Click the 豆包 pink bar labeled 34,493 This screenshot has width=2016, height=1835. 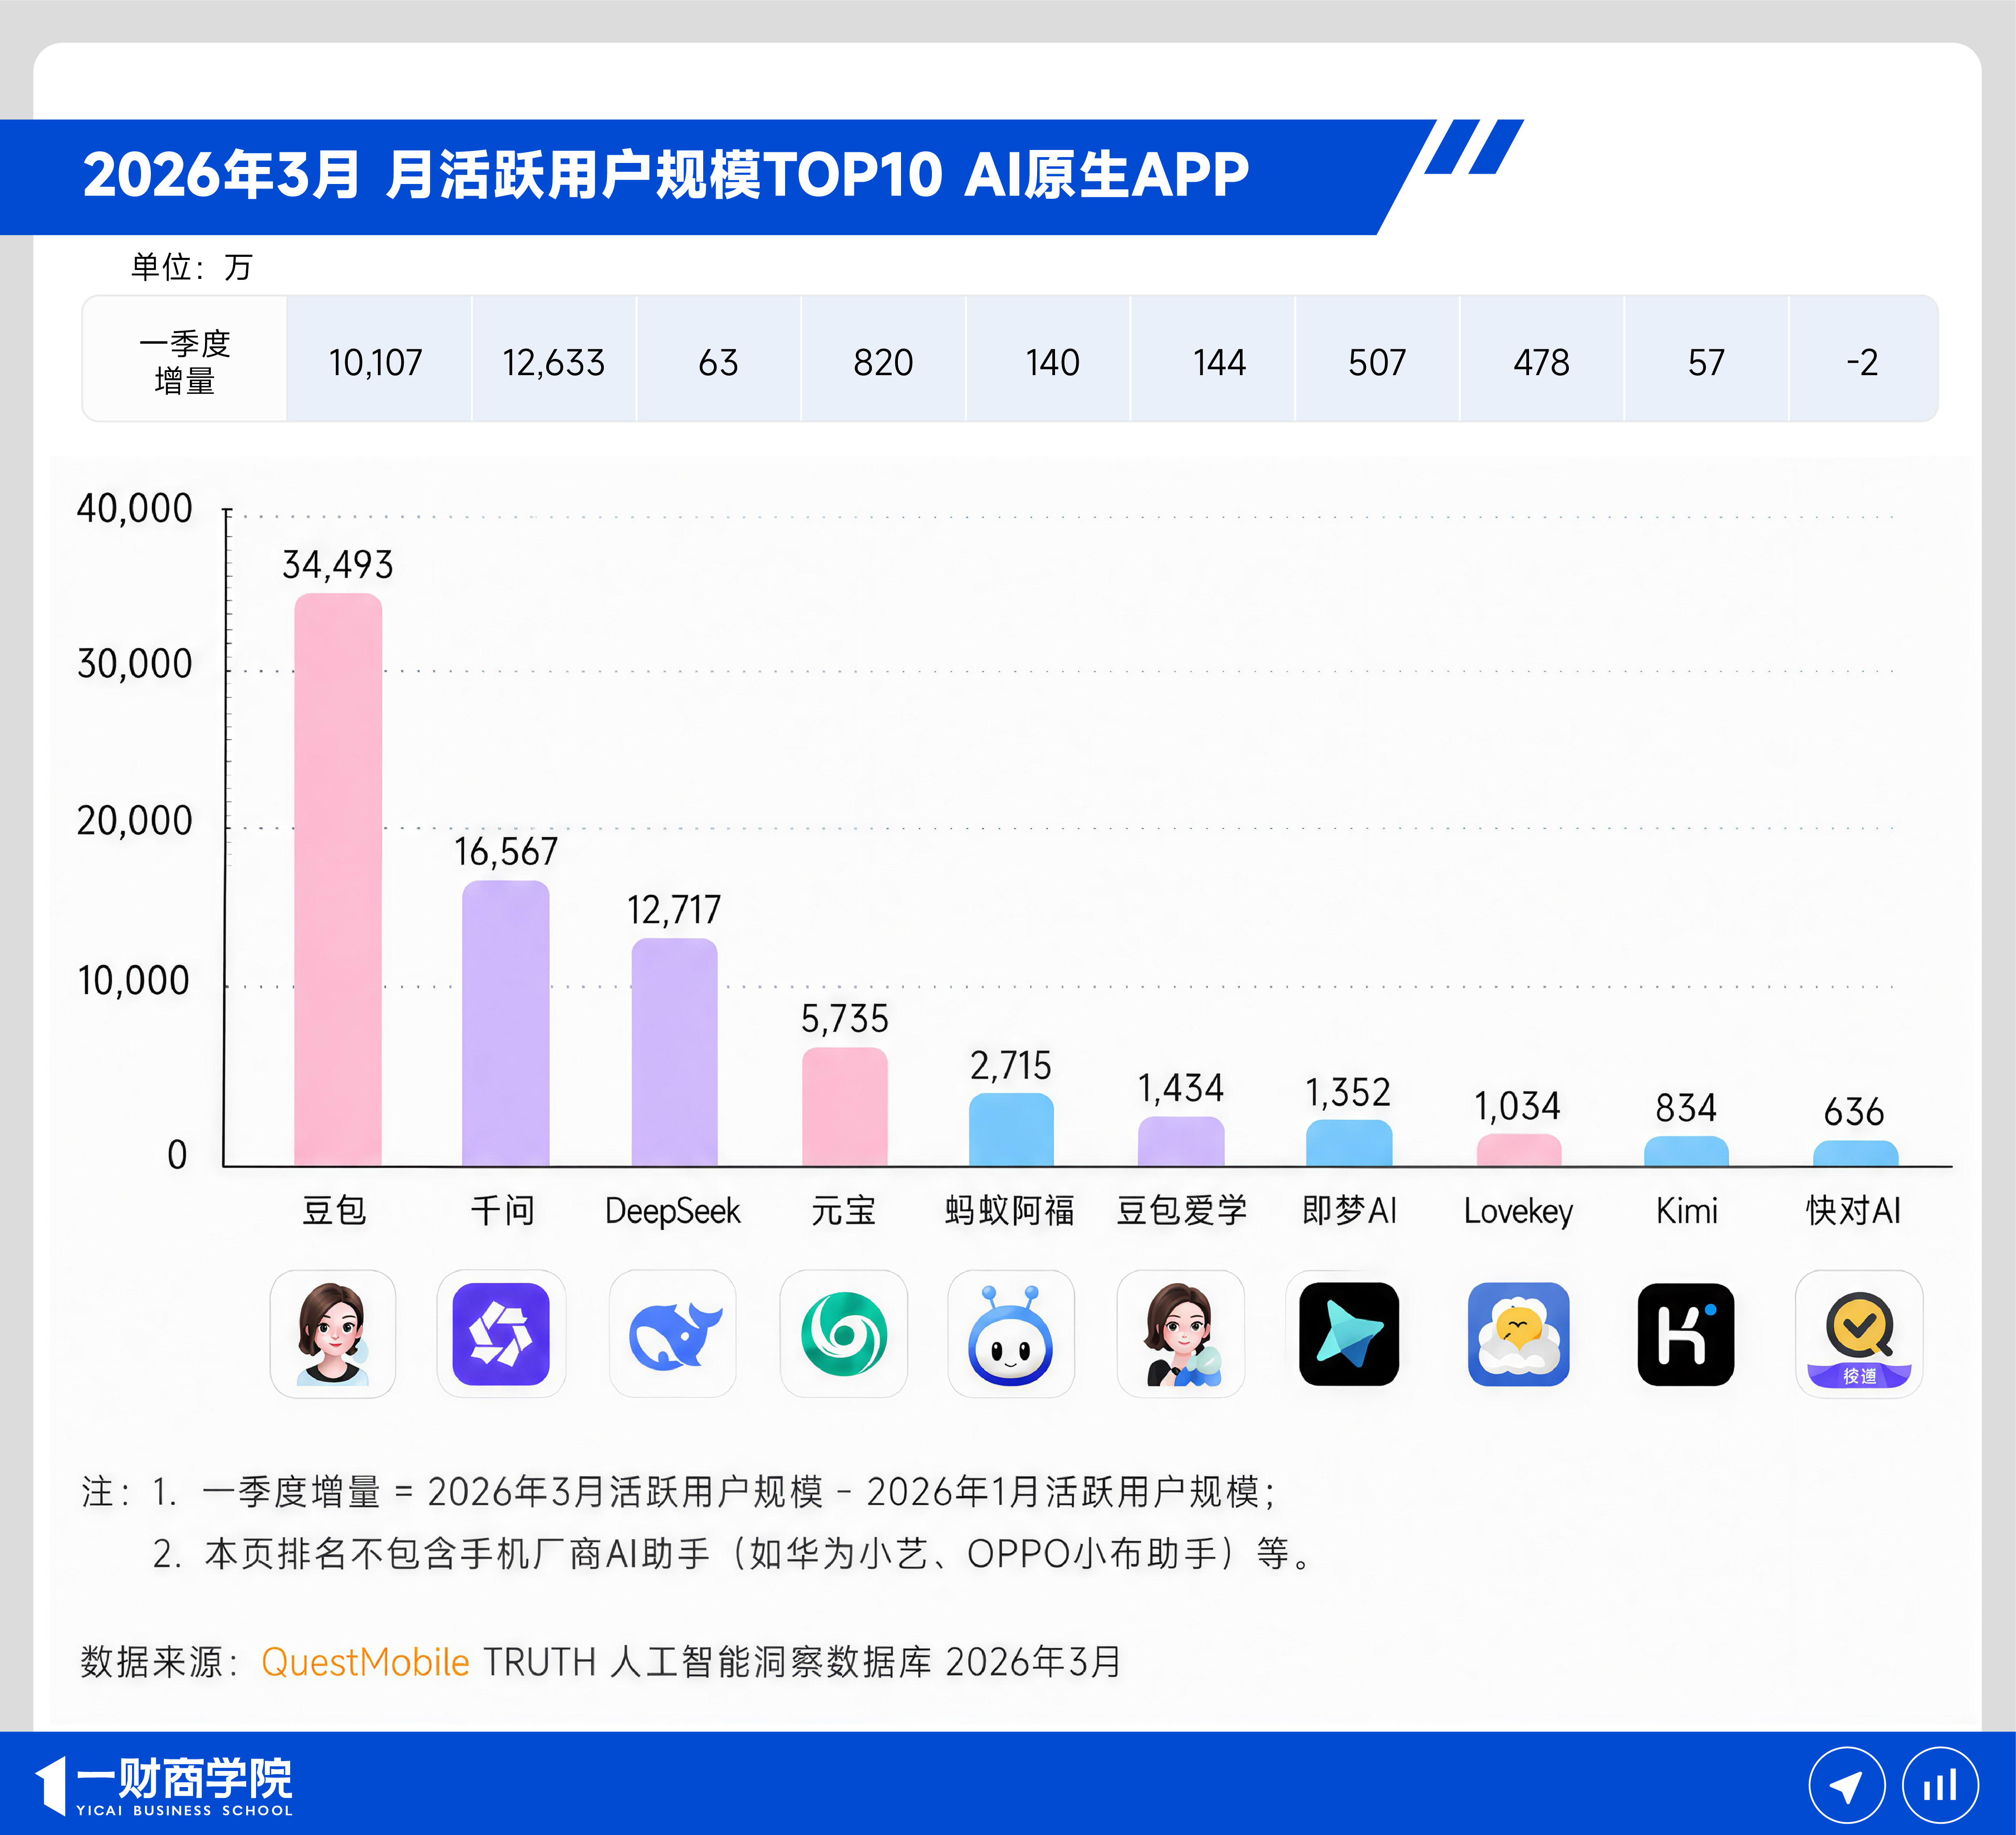pyautogui.click(x=338, y=880)
